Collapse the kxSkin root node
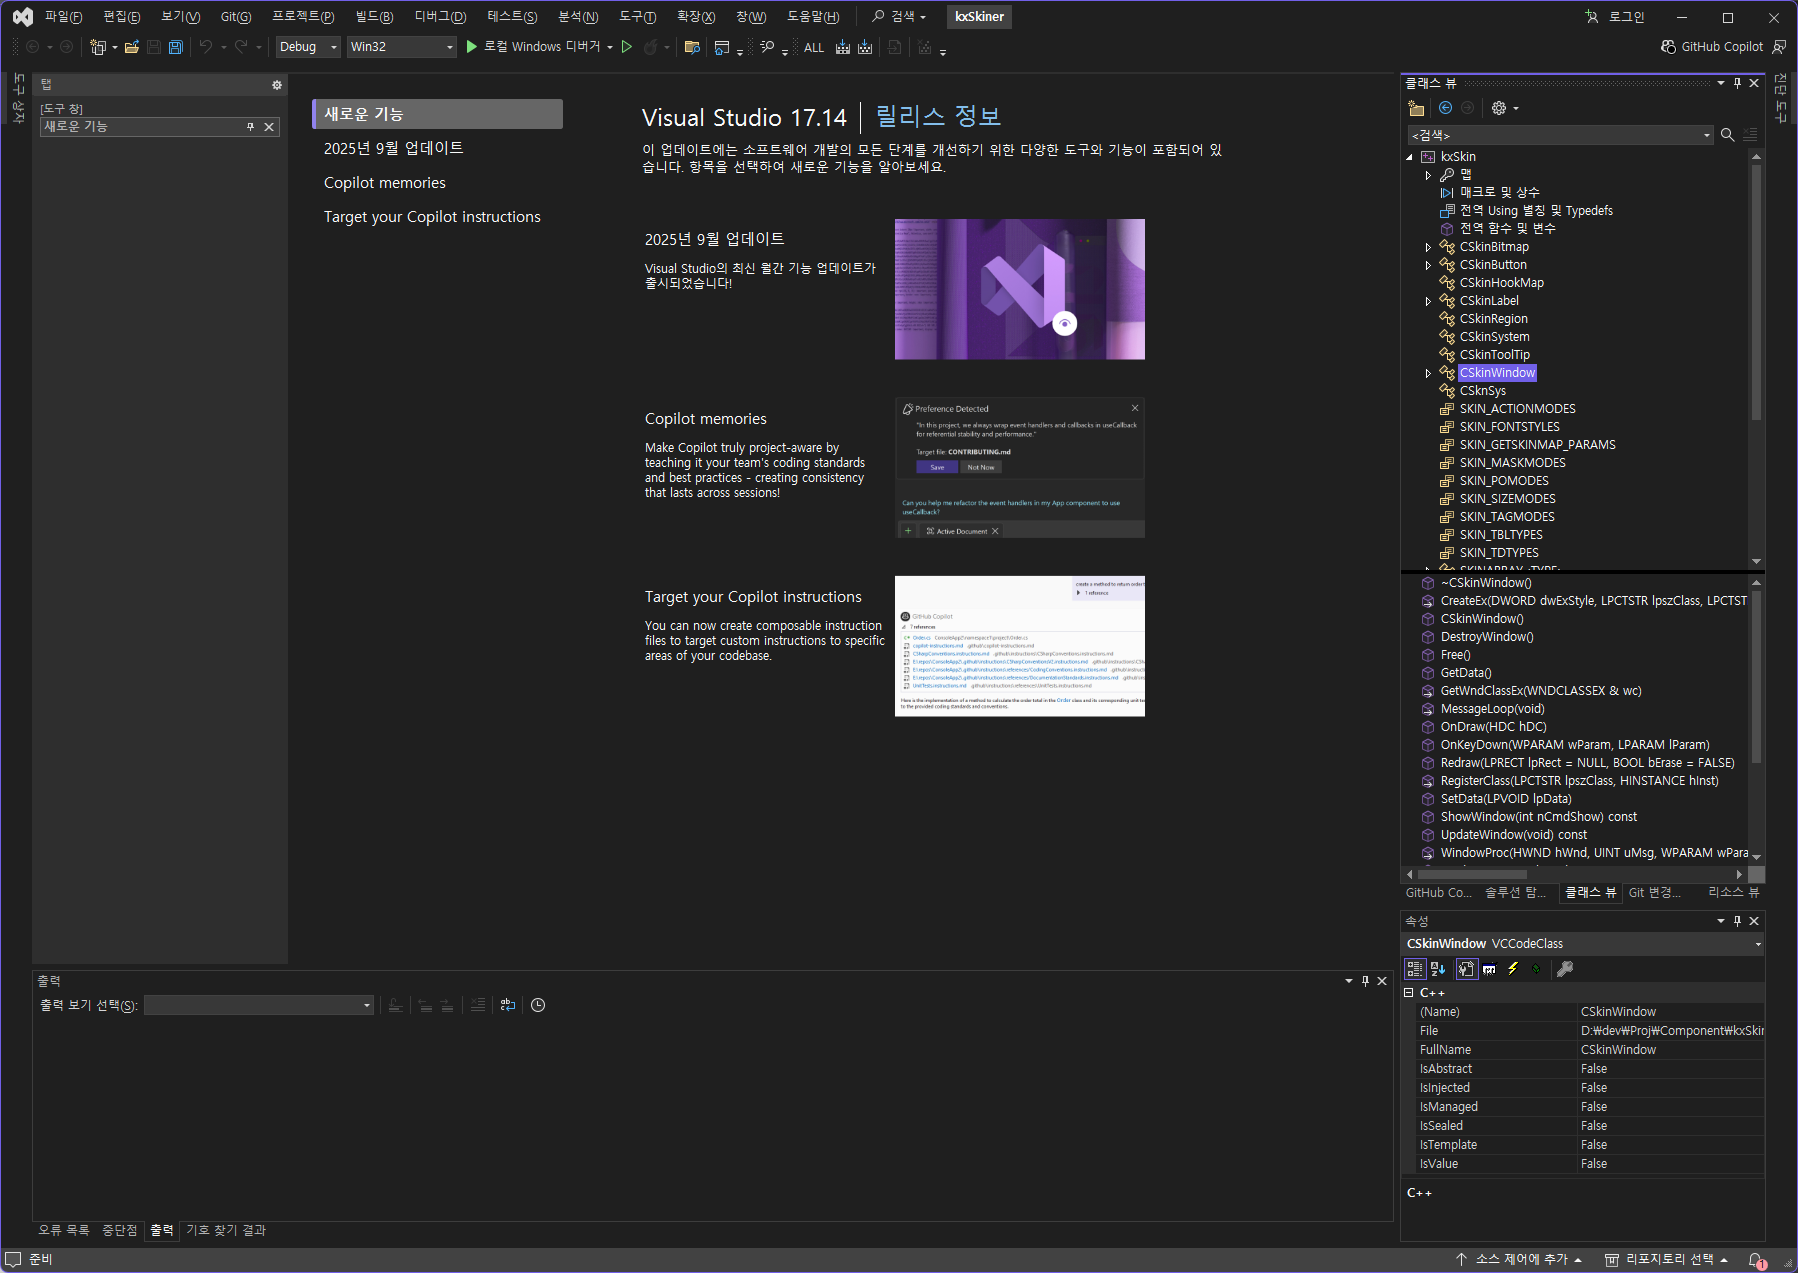This screenshot has width=1798, height=1273. [1409, 157]
